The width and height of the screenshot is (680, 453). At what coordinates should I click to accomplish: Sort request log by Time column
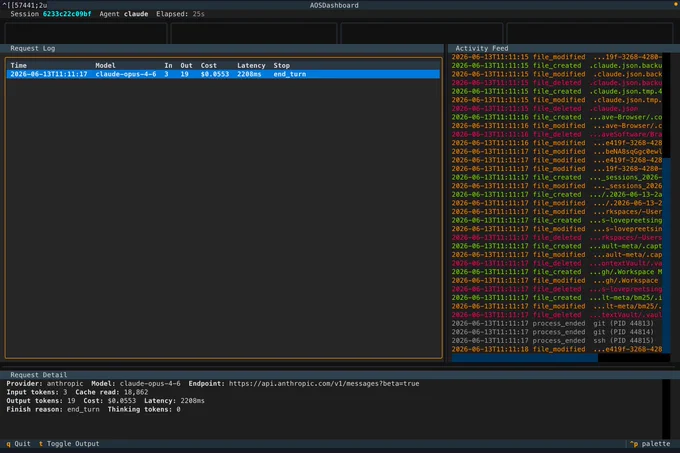click(19, 65)
